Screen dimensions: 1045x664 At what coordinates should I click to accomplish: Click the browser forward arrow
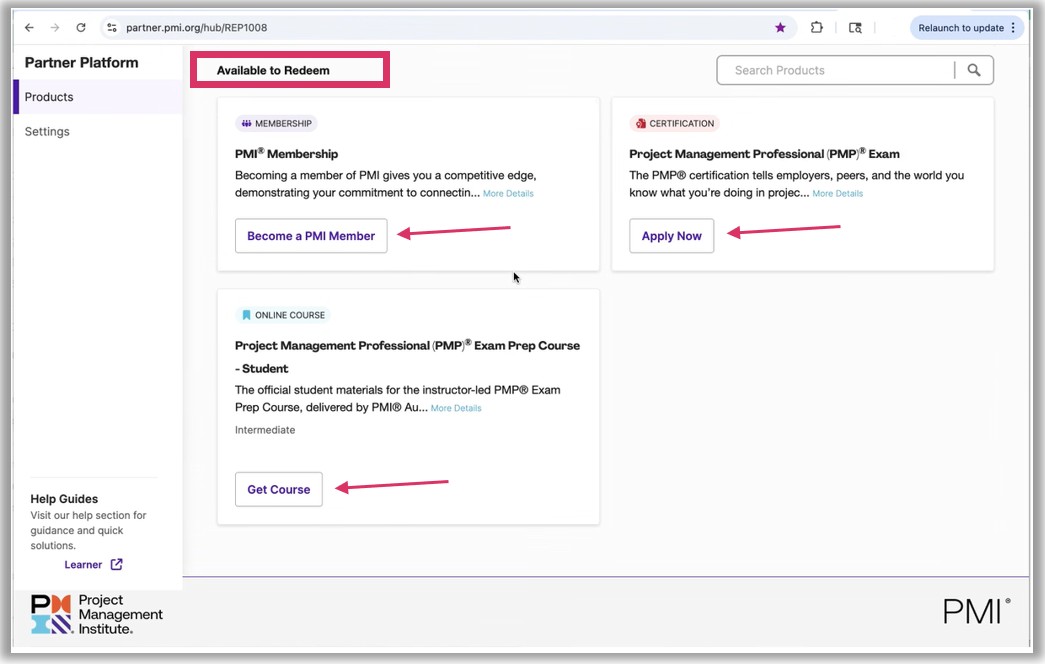click(55, 27)
